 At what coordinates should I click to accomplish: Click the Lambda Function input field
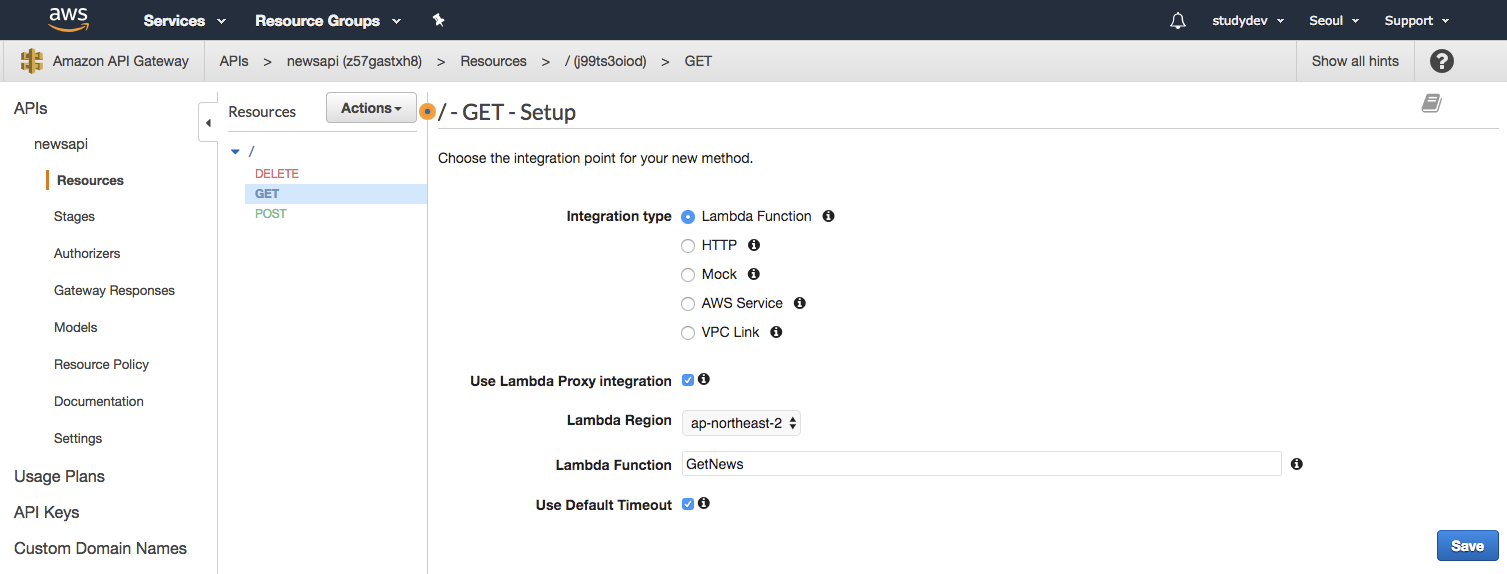(981, 464)
